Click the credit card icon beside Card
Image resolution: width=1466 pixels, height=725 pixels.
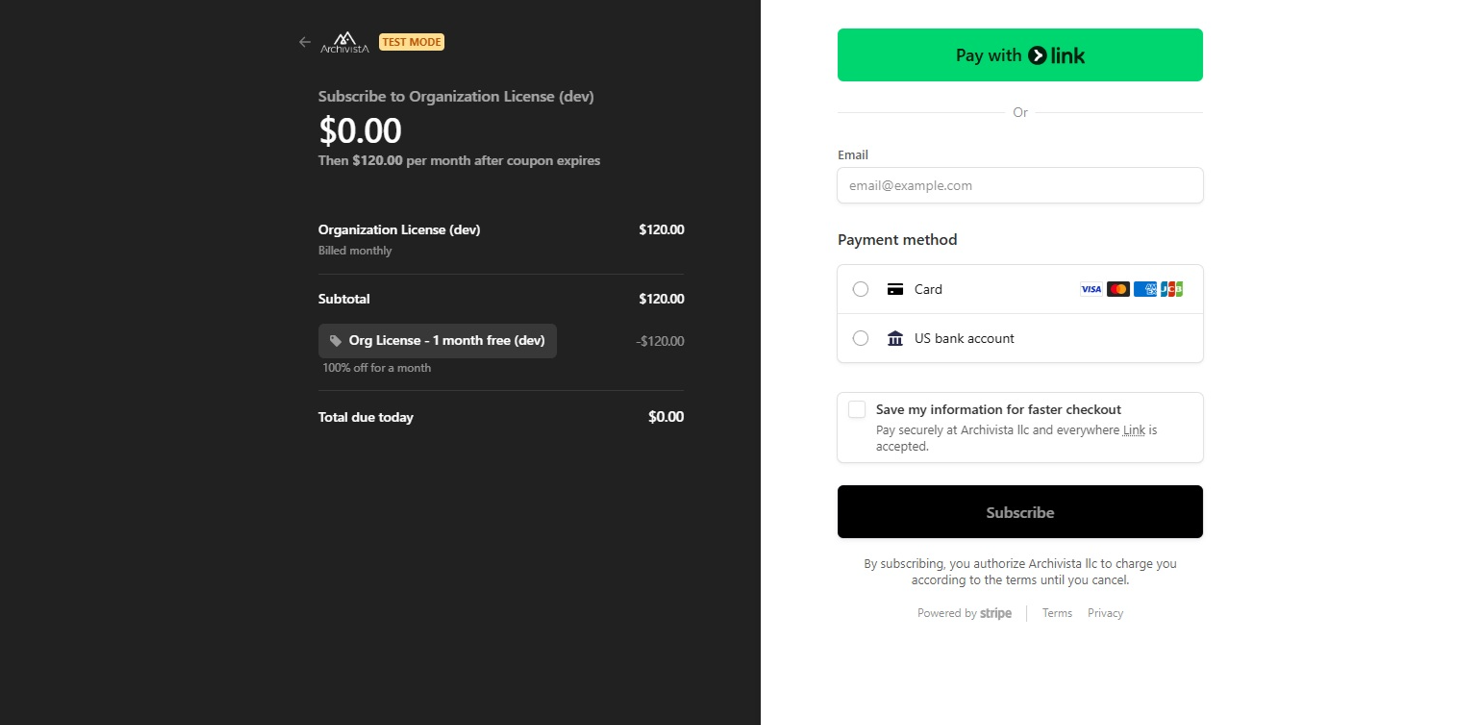(x=895, y=289)
